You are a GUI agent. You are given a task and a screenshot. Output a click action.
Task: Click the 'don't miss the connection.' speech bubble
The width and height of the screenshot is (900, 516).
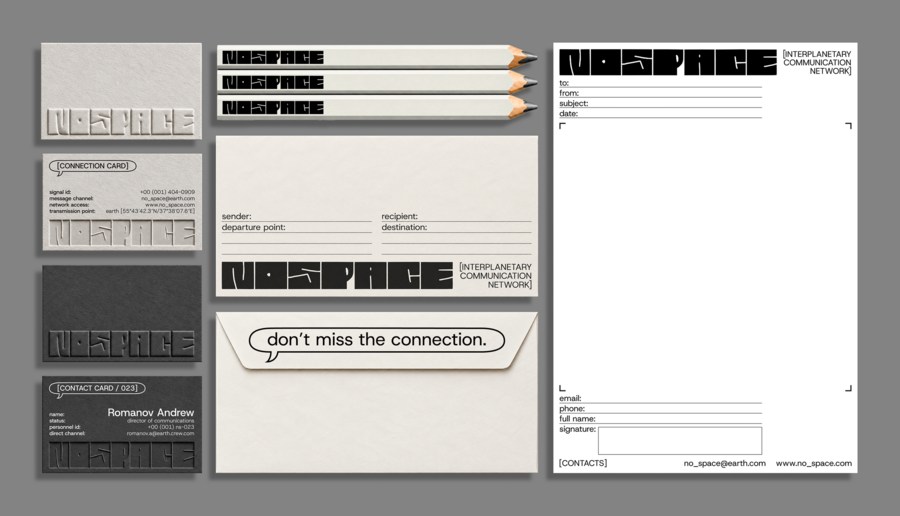click(x=377, y=342)
